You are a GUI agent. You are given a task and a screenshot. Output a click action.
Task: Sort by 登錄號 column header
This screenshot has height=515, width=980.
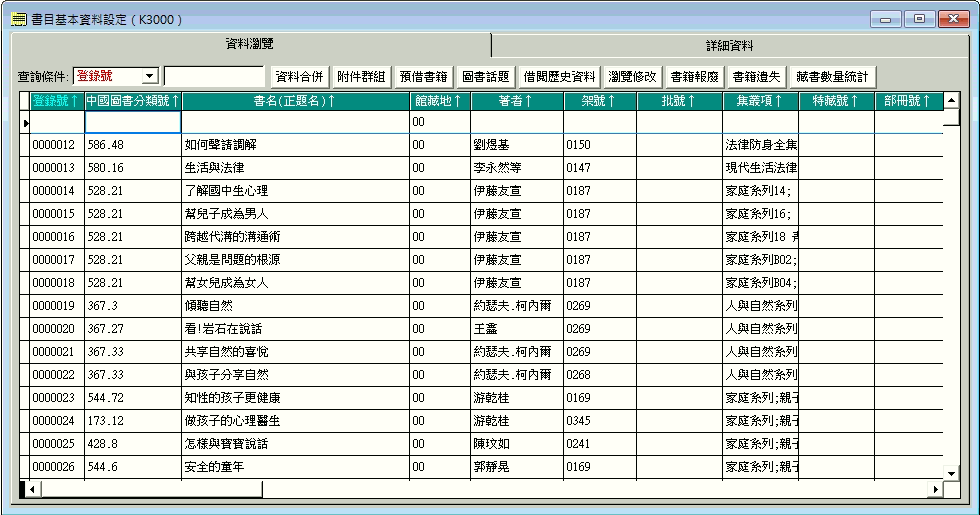click(56, 101)
